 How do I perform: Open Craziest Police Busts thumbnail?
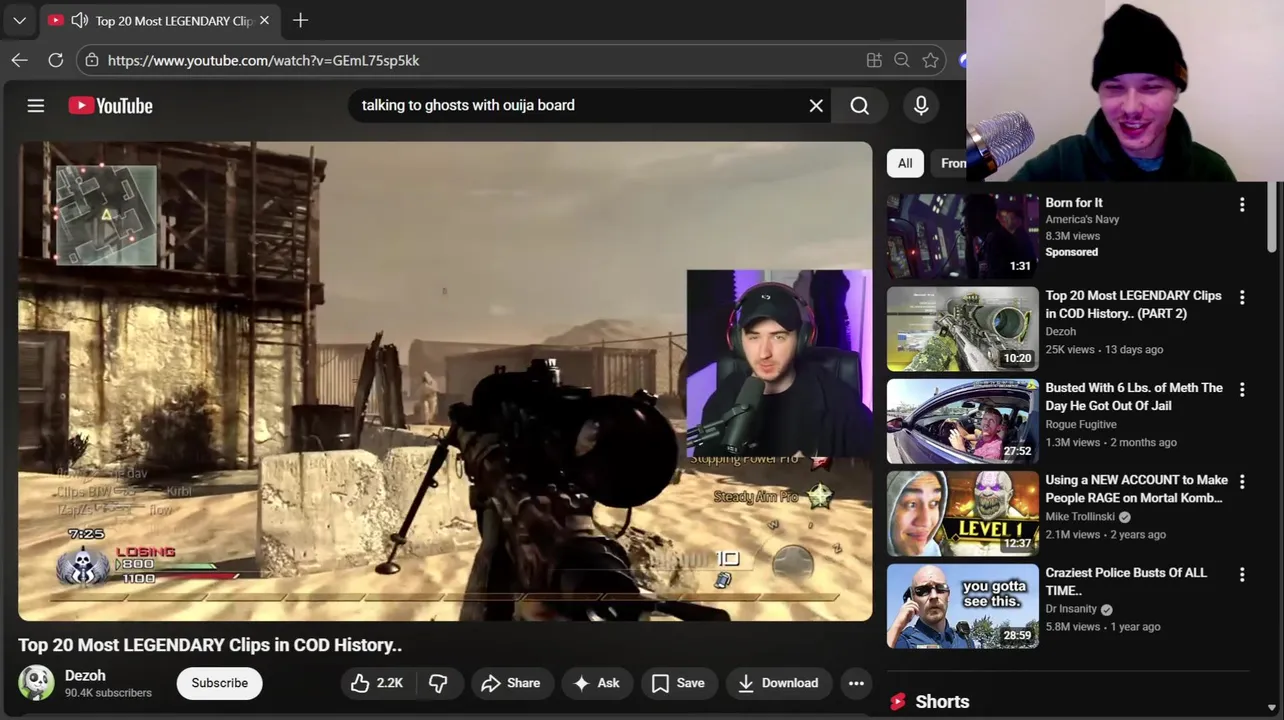point(963,606)
